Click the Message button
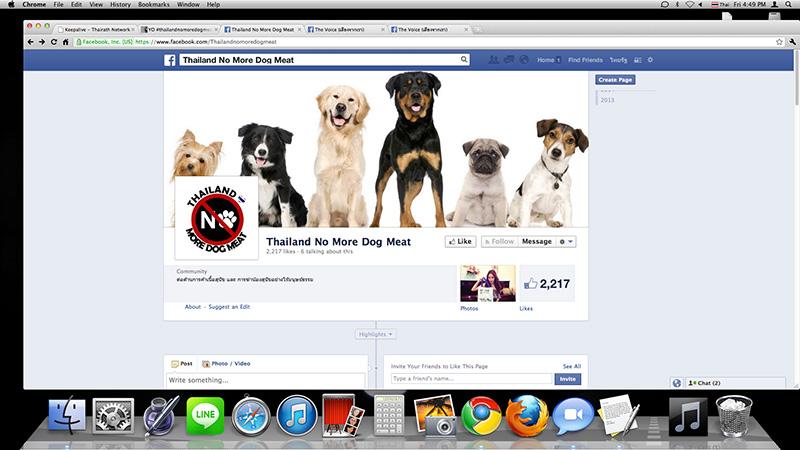Image resolution: width=800 pixels, height=450 pixels. [x=537, y=241]
